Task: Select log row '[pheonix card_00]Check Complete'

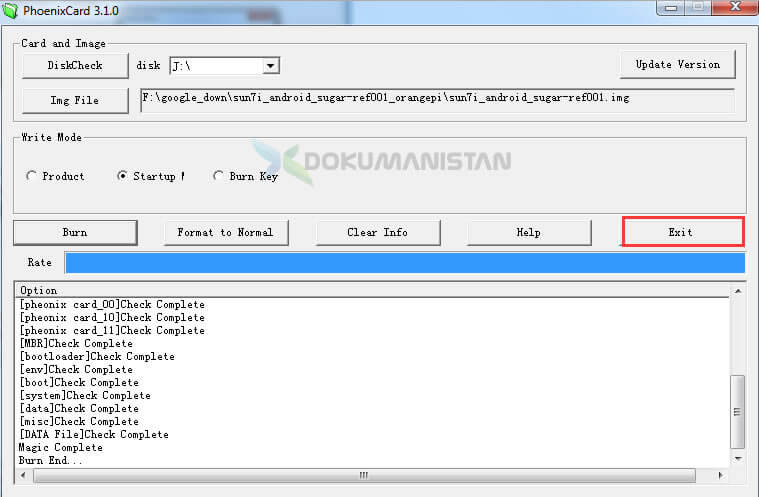Action: tap(112, 304)
